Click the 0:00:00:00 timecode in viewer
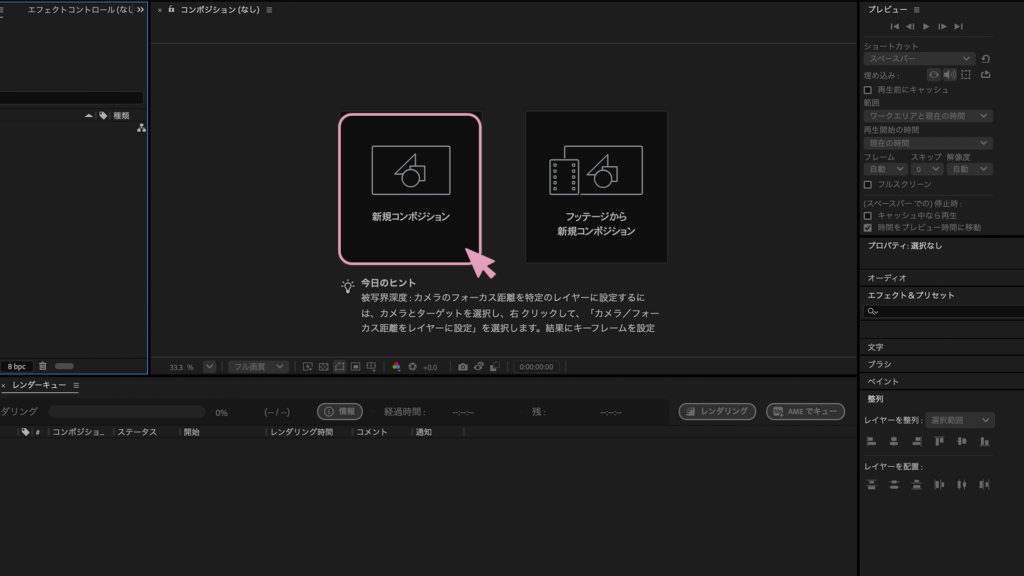 tap(536, 367)
